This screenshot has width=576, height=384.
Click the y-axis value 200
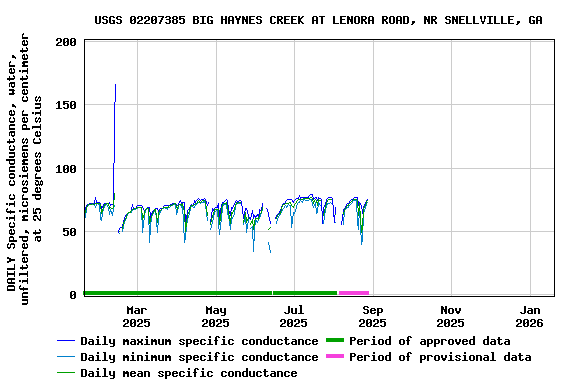(66, 42)
